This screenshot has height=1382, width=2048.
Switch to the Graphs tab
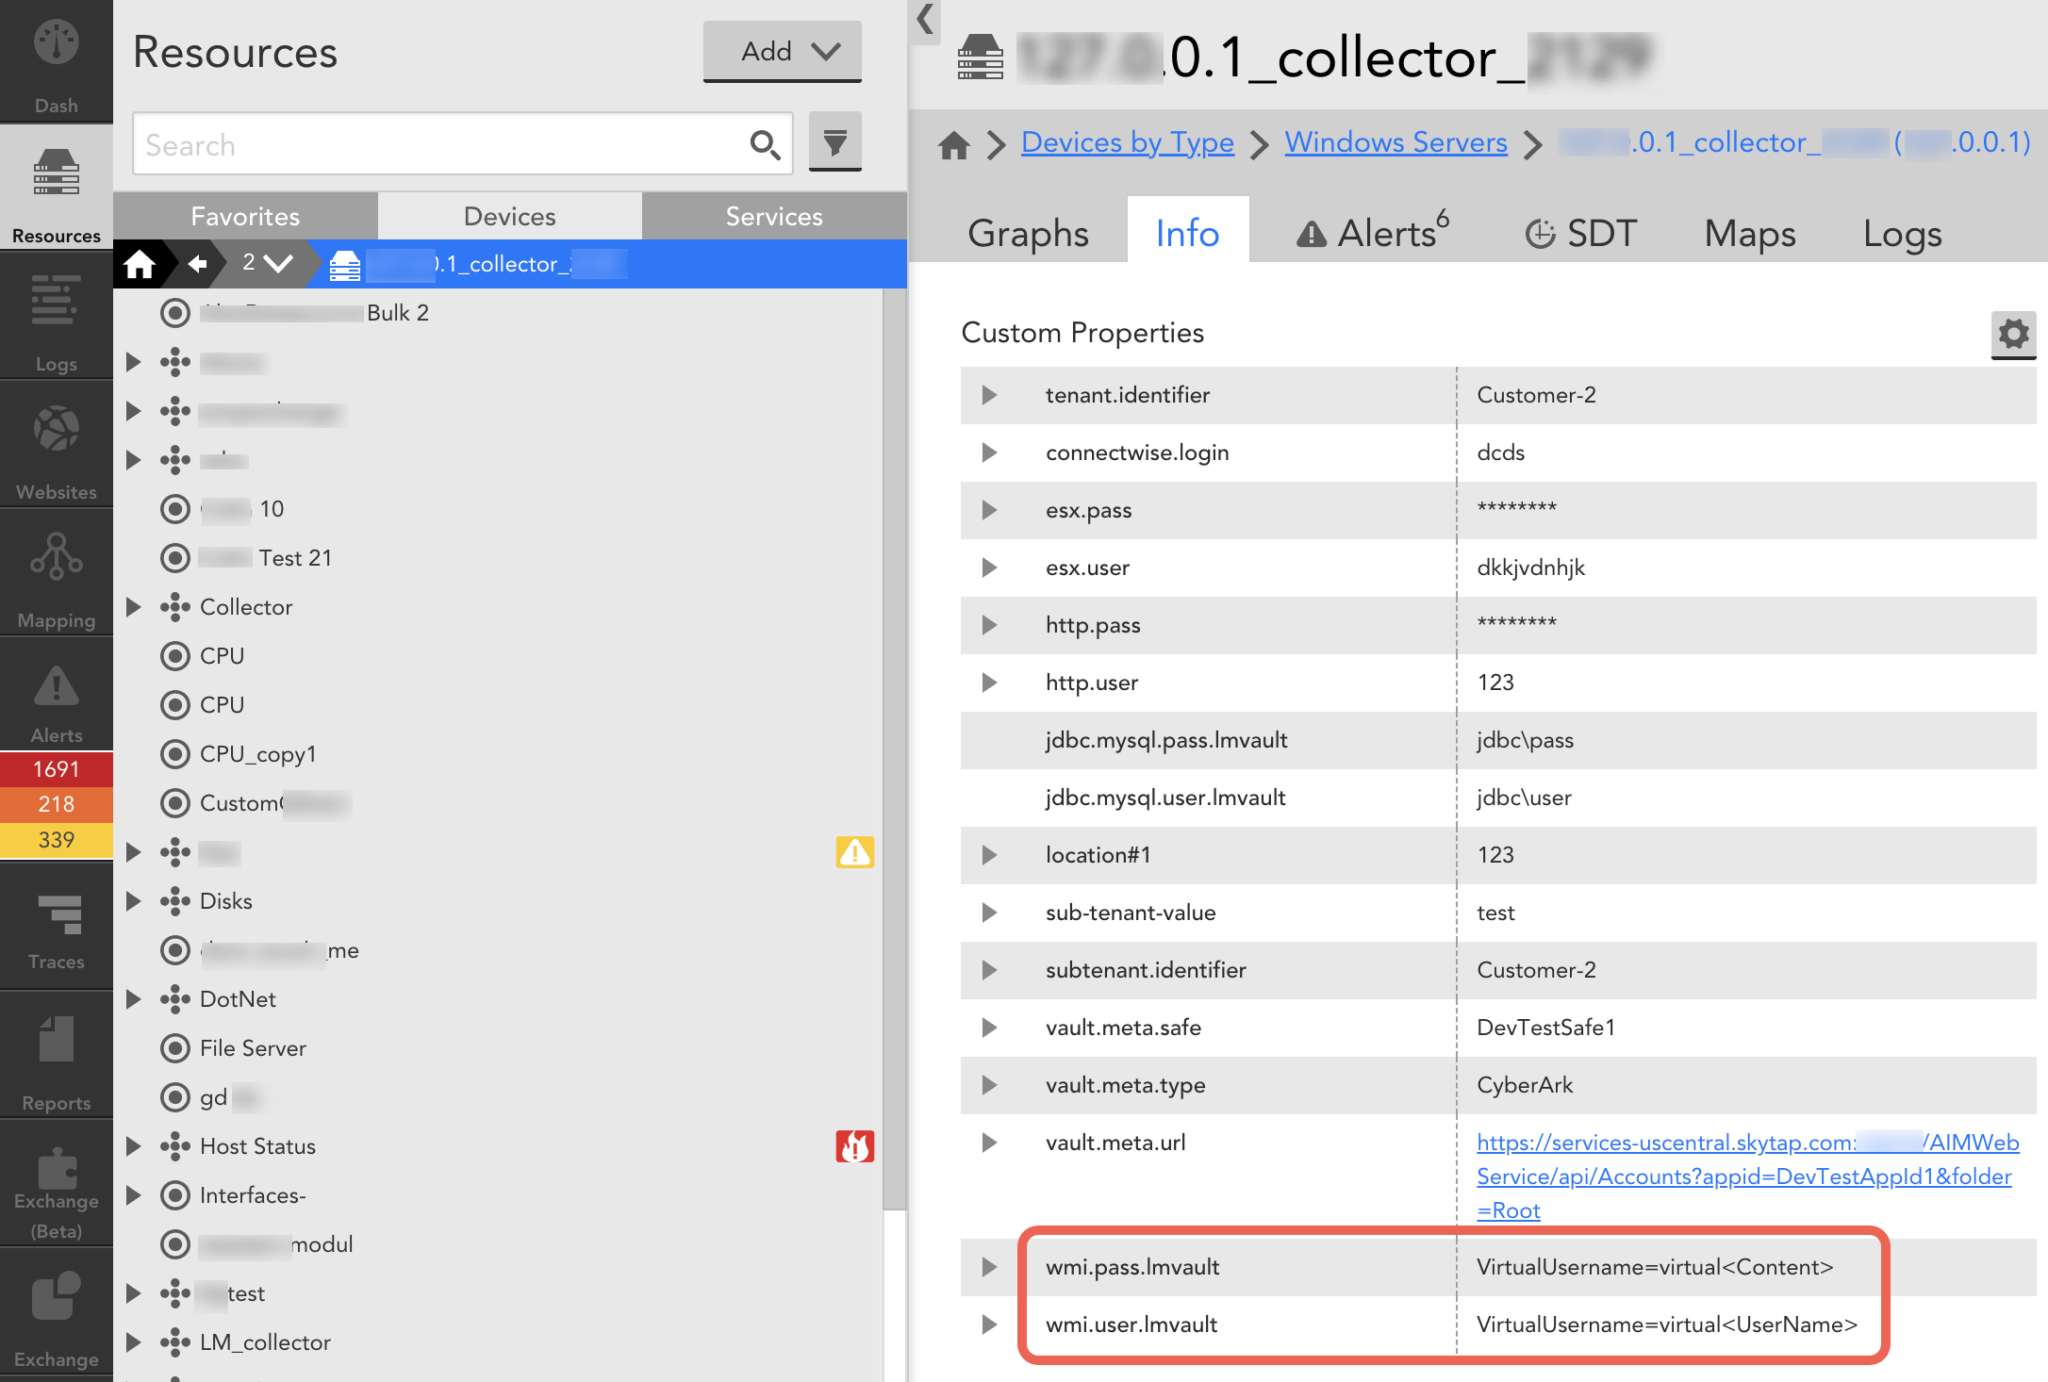[1027, 233]
